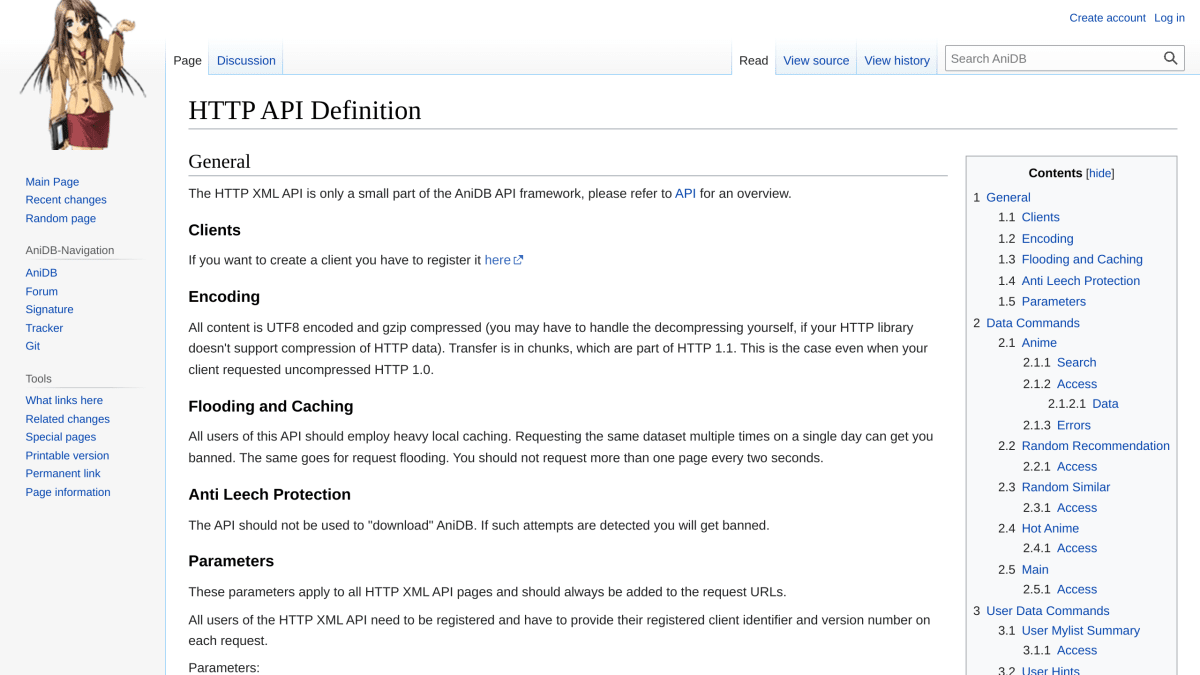
Task: Open the View history tab
Action: point(897,60)
